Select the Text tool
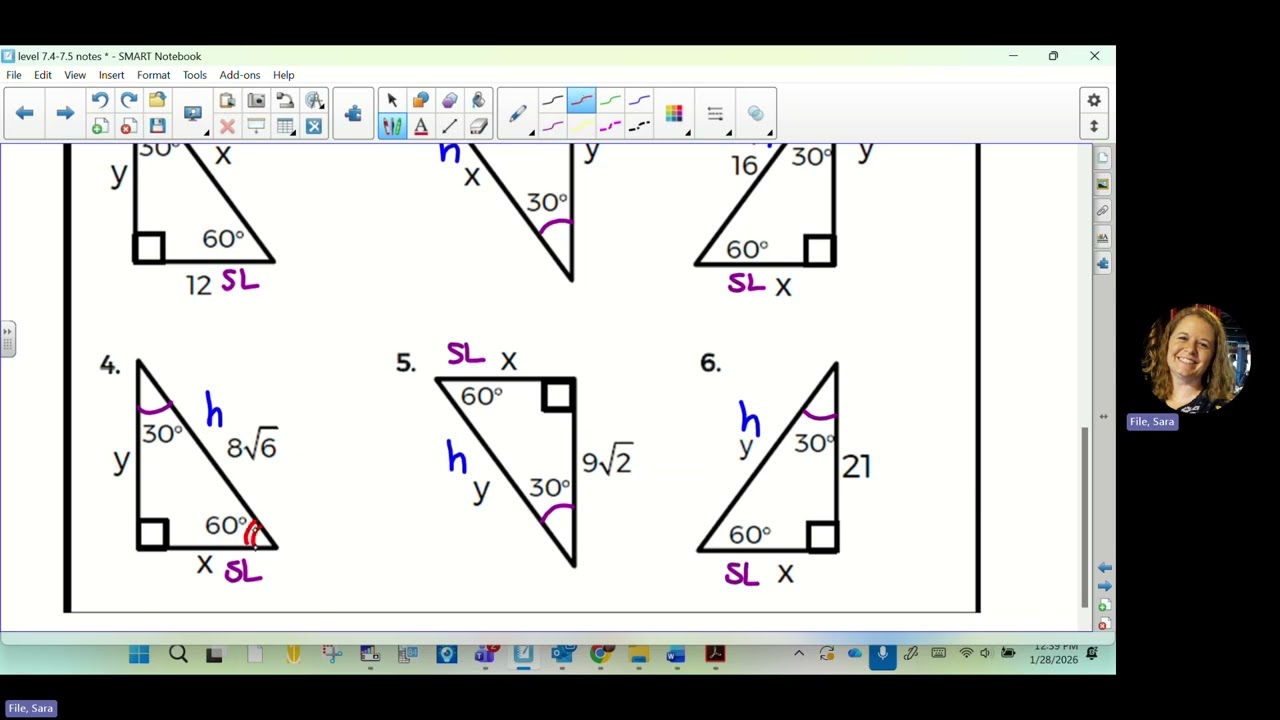The height and width of the screenshot is (720, 1280). point(421,127)
